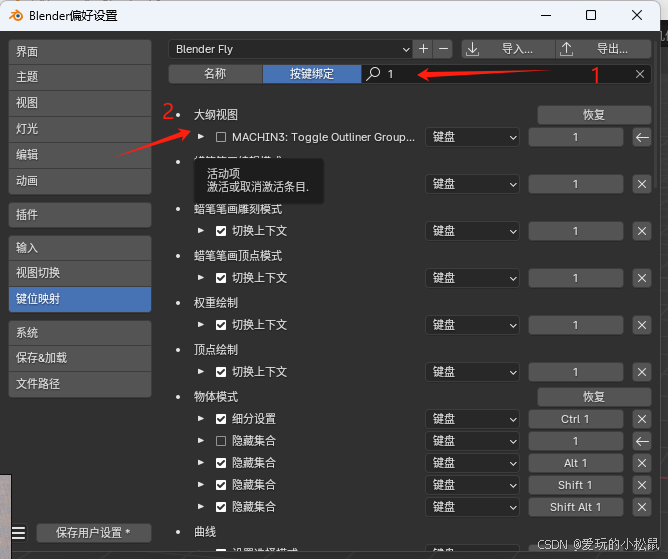
Task: Clear the search field with its X icon
Action: pos(640,74)
